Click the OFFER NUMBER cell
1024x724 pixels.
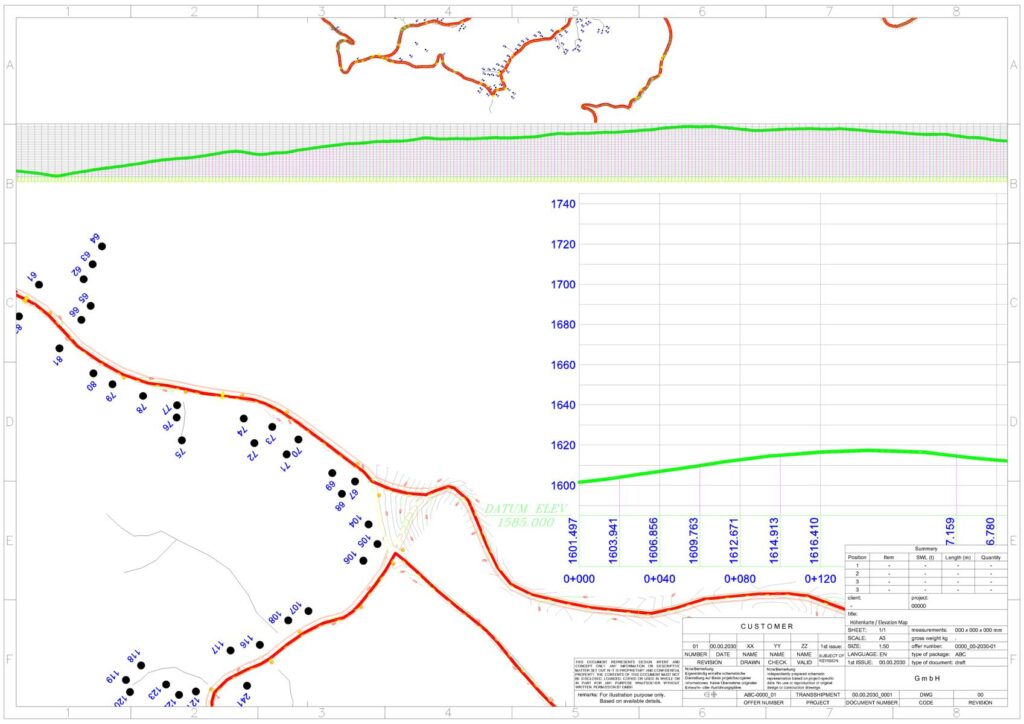point(763,702)
